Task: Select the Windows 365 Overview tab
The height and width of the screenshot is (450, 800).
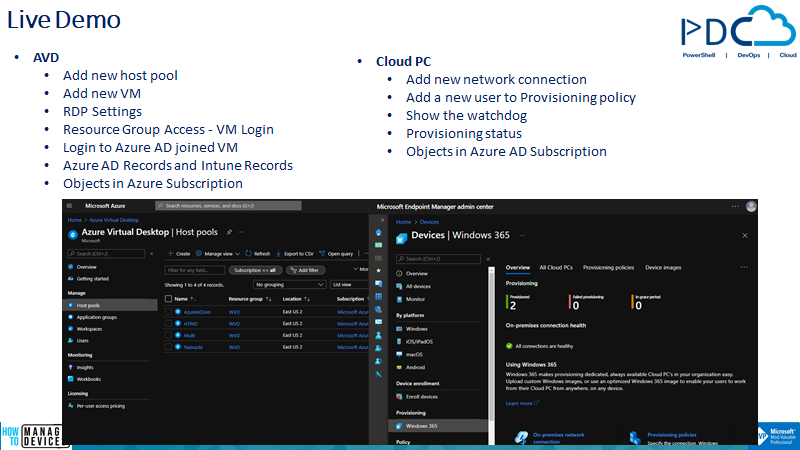Action: pyautogui.click(x=517, y=267)
